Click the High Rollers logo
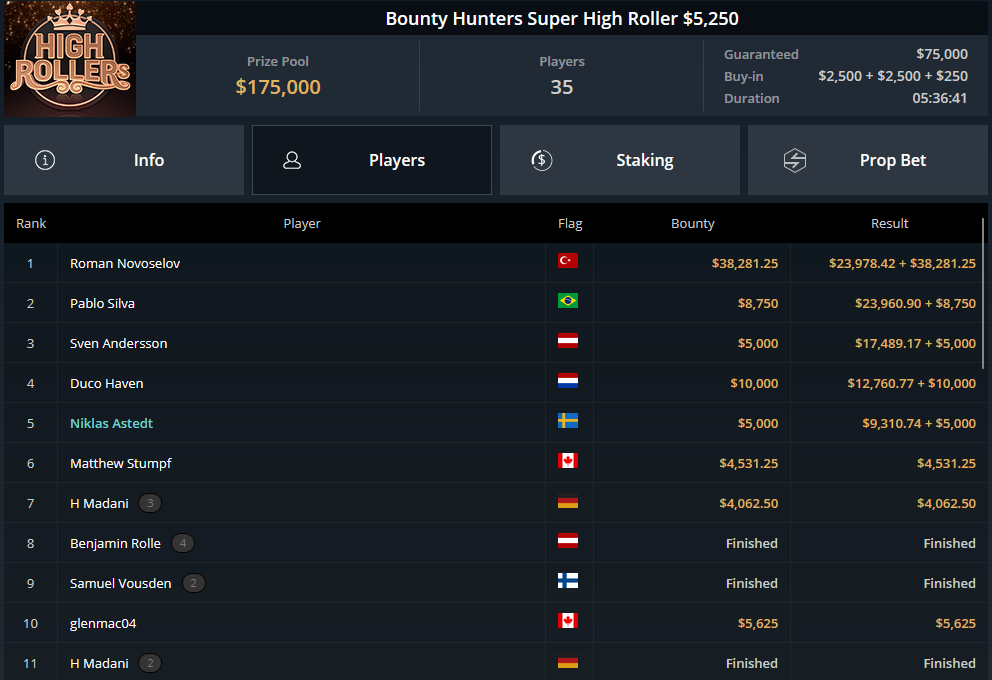Viewport: 992px width, 680px height. 70,58
